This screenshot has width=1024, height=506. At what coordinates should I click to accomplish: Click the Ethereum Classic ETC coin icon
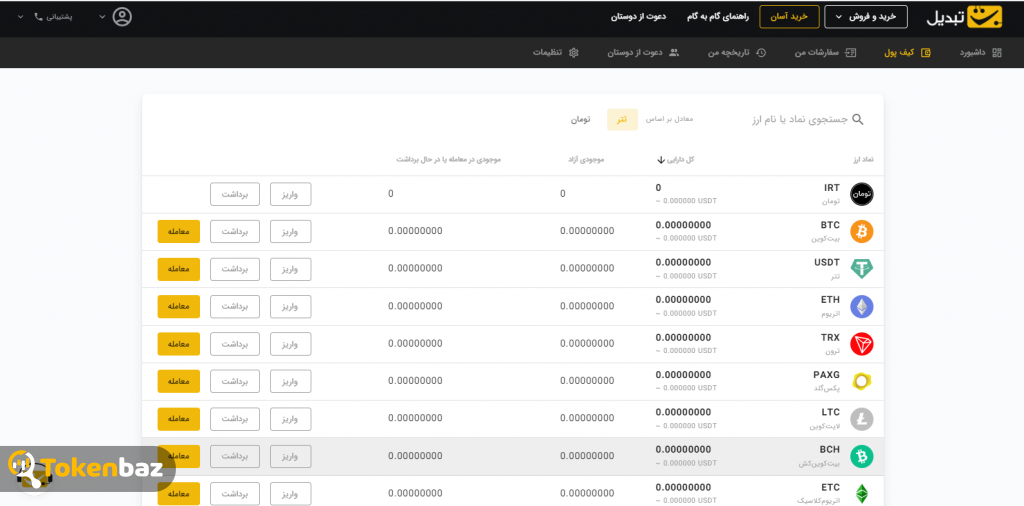click(861, 493)
